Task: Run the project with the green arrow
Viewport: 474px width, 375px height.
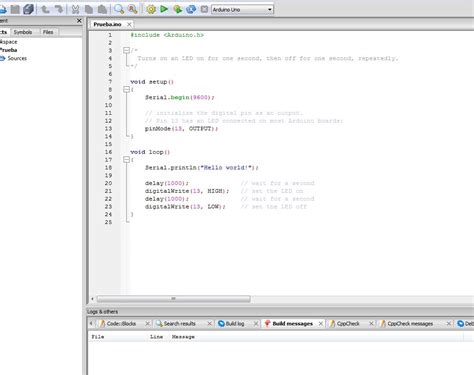Action: [x=164, y=9]
